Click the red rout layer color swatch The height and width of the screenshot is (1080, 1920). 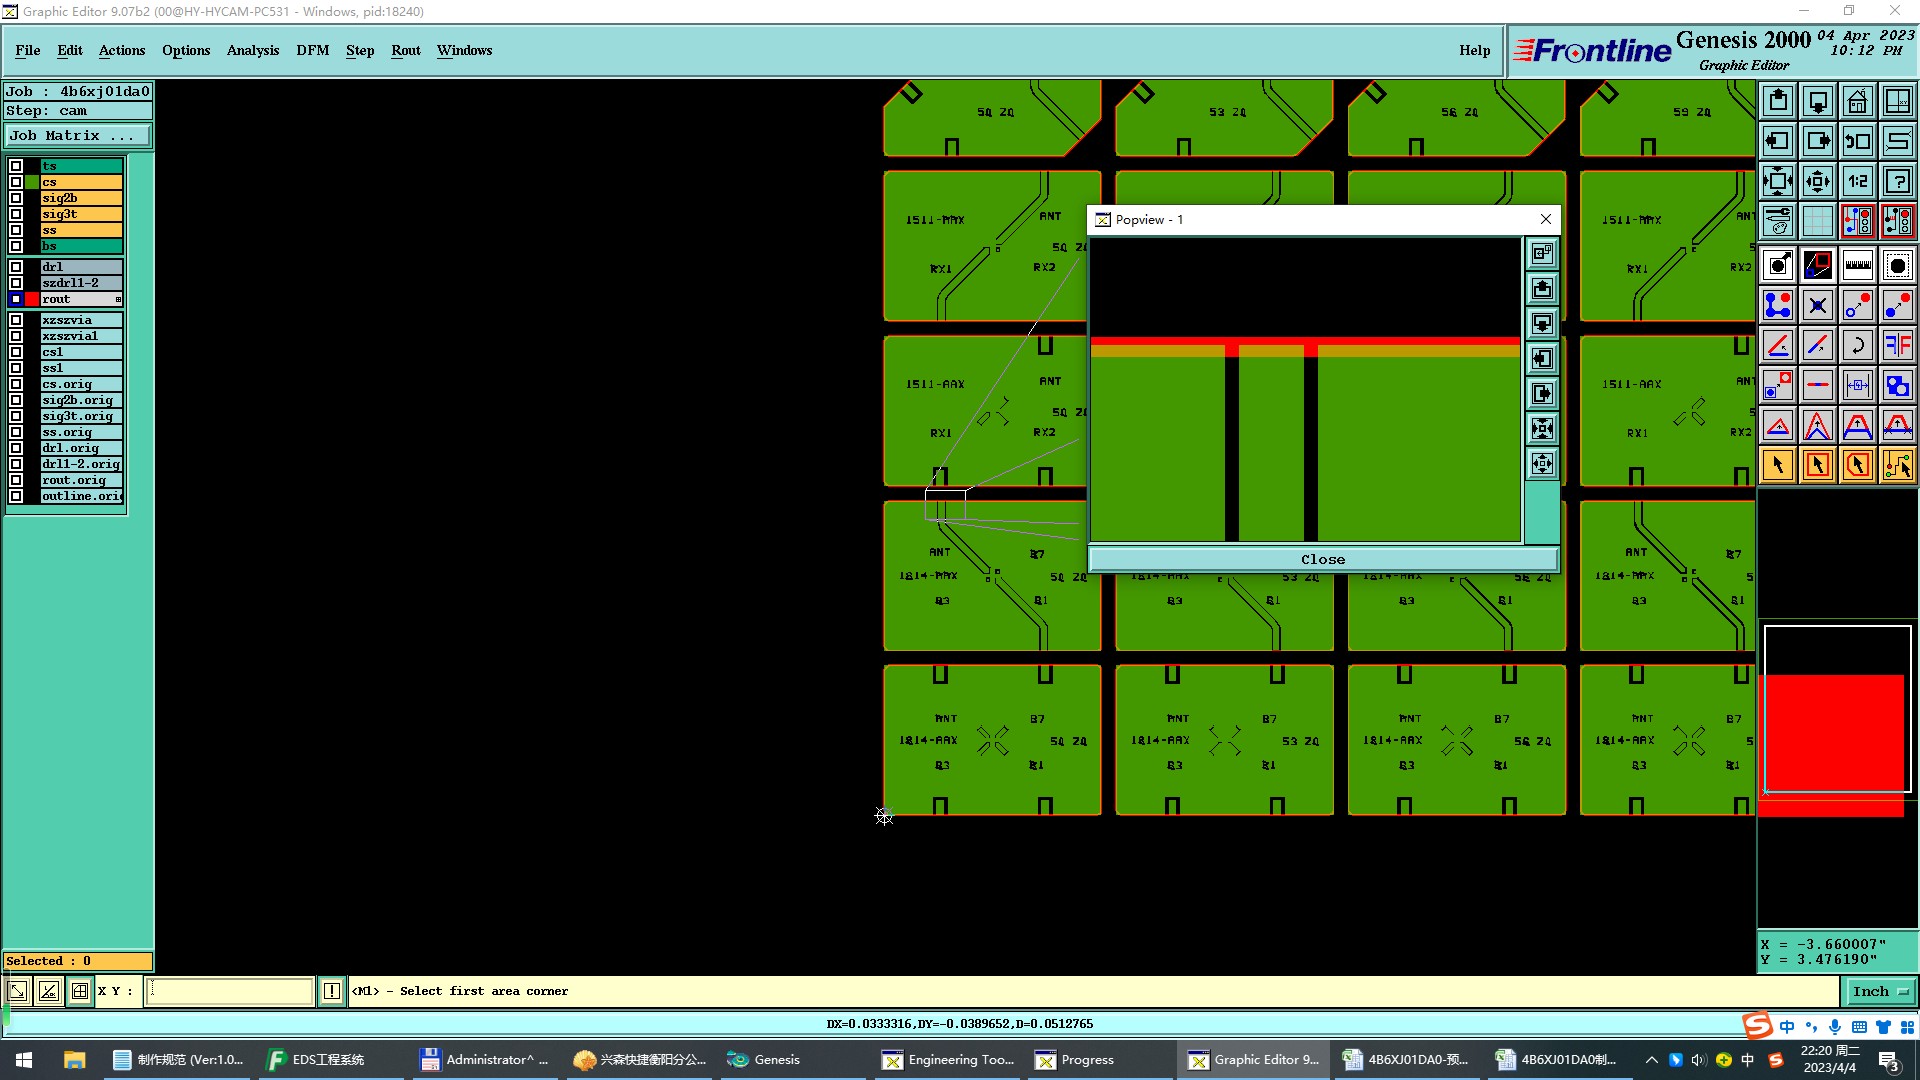(32, 299)
